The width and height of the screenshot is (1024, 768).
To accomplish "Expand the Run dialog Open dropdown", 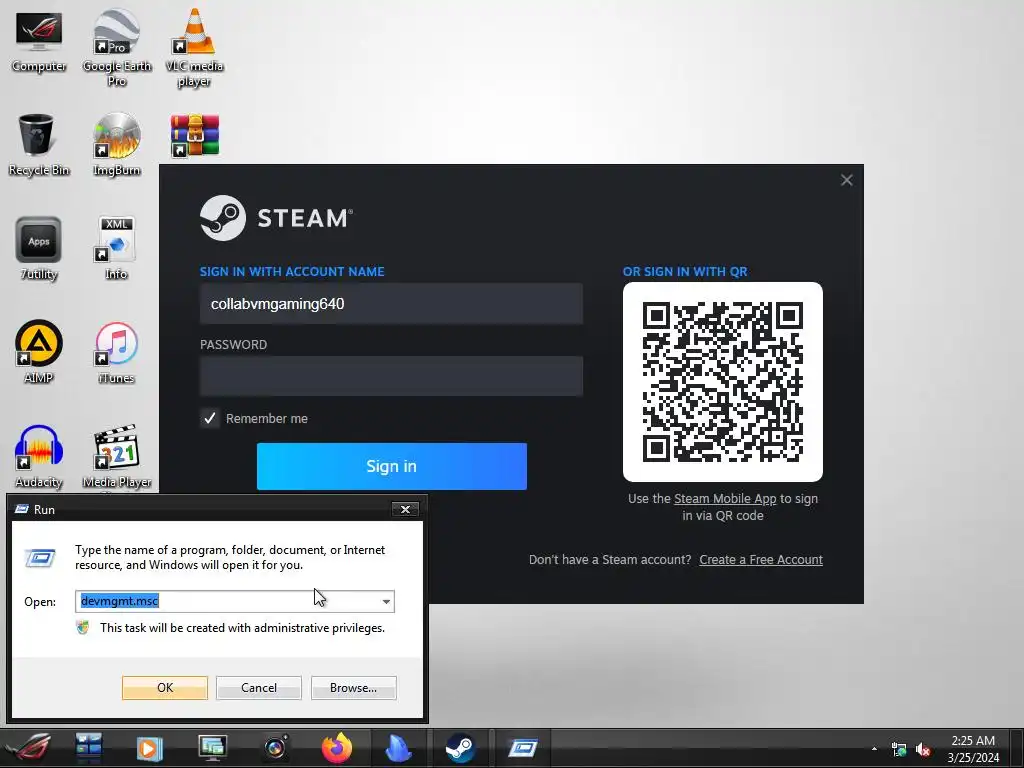I will click(x=386, y=601).
